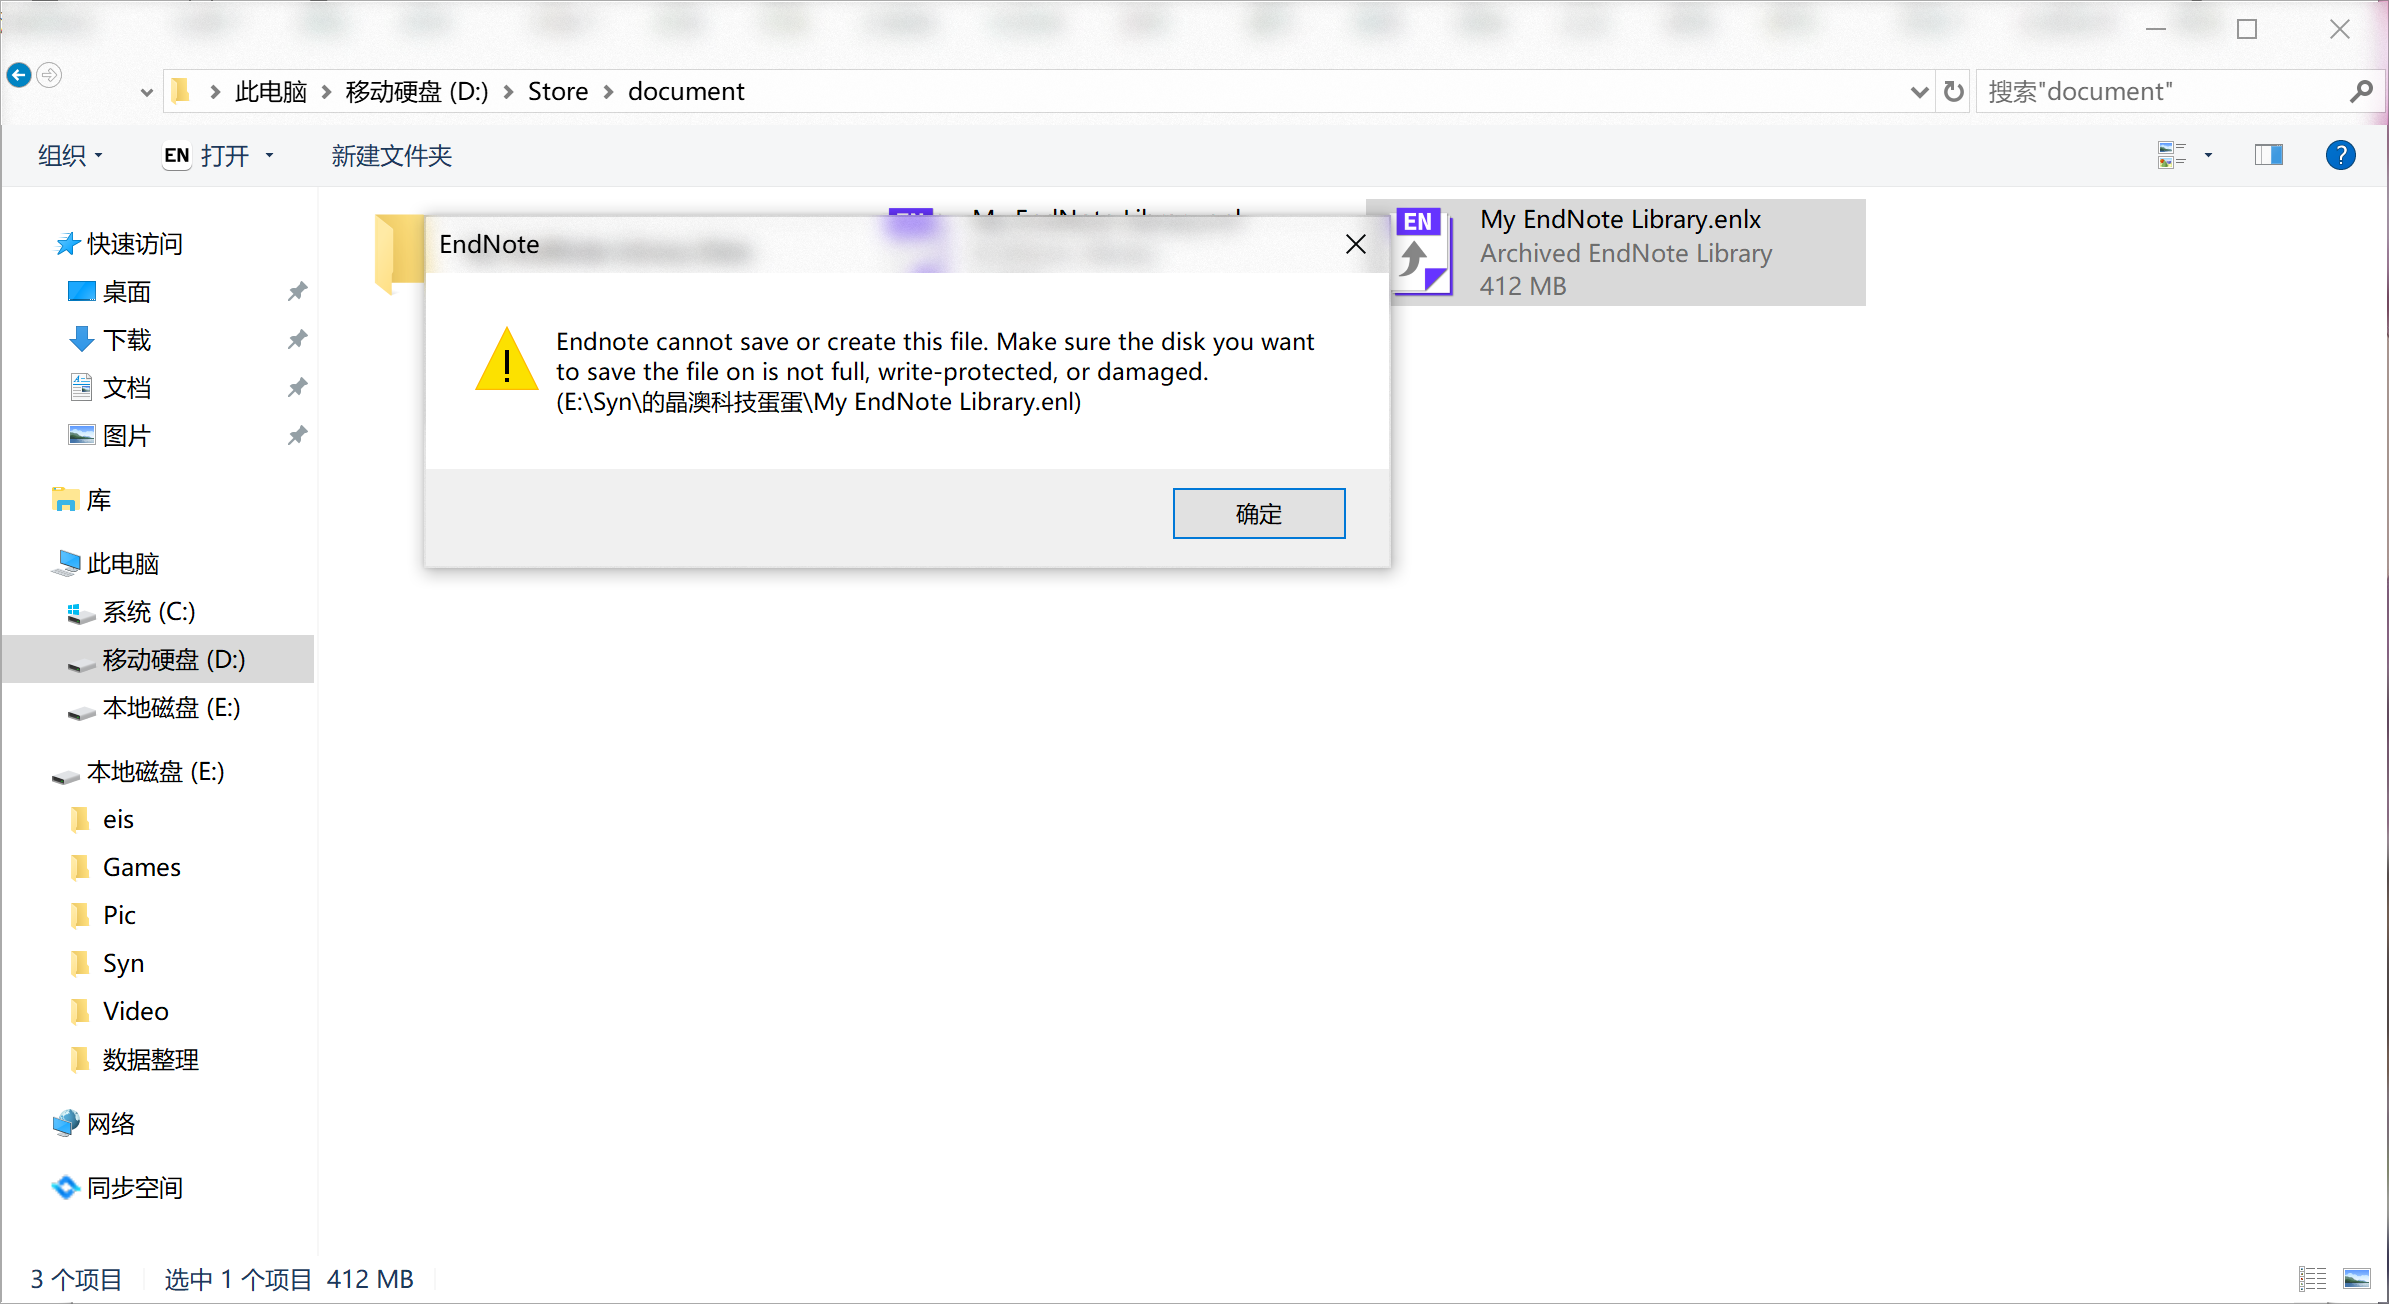This screenshot has height=1304, width=2389.
Task: Click the 新建文件夹 button
Action: click(x=393, y=154)
